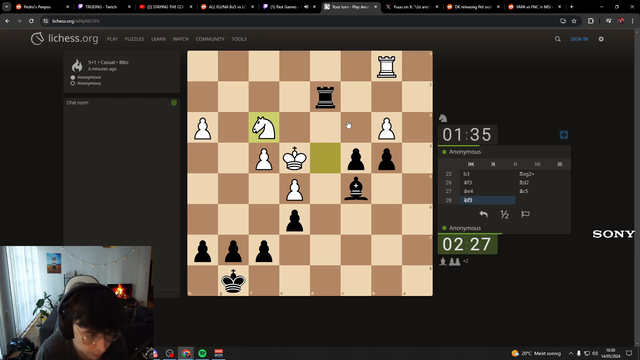
Task: Open the WATCH menu
Action: click(x=180, y=39)
